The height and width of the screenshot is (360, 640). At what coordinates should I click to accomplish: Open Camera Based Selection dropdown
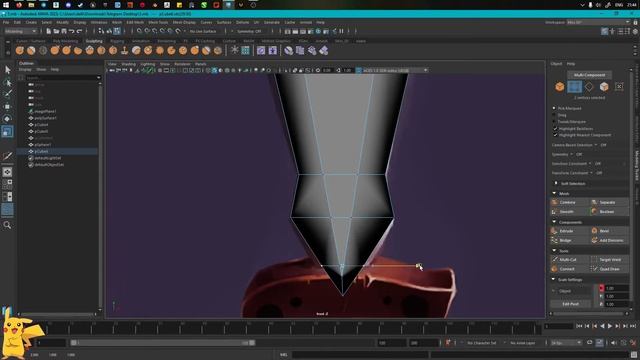coord(596,145)
